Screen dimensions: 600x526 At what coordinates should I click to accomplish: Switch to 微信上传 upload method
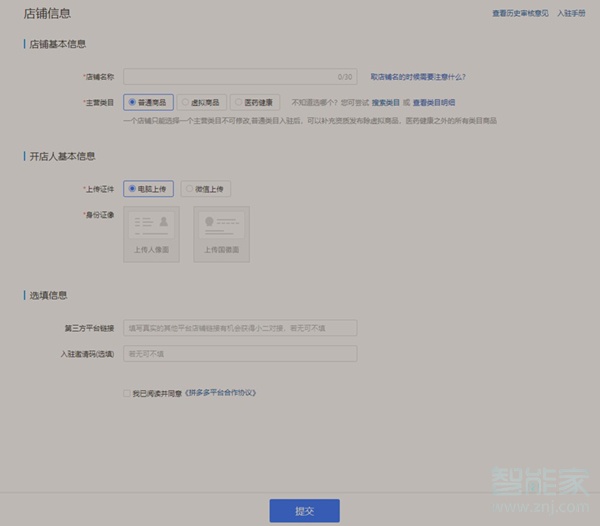pos(206,188)
